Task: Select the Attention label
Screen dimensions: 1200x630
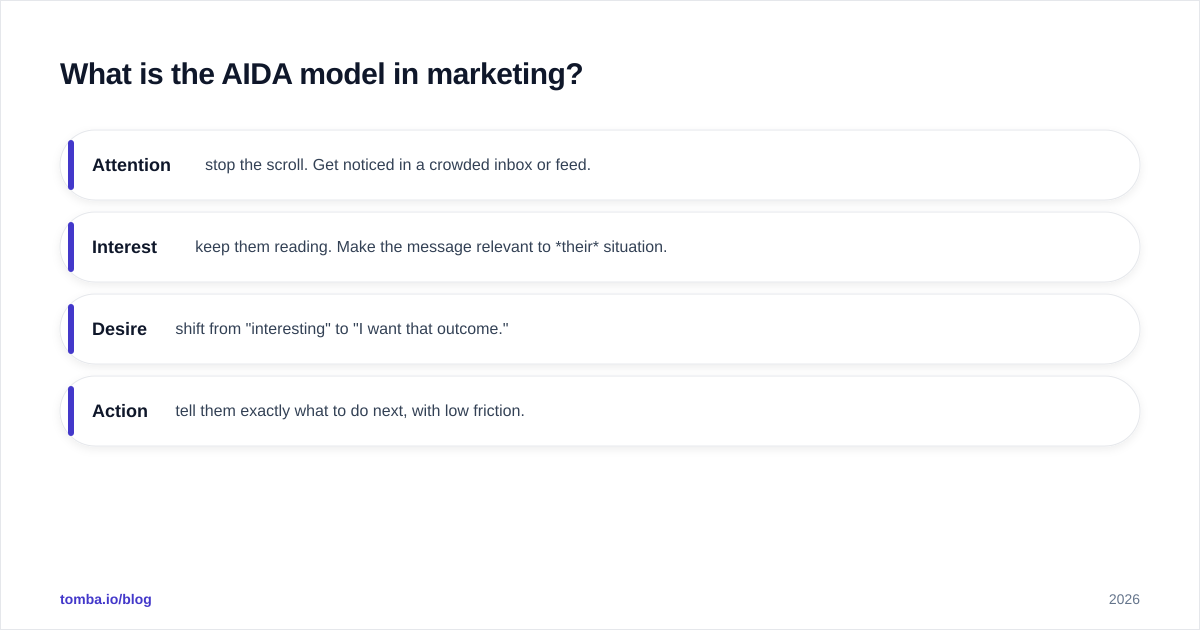Action: [131, 165]
